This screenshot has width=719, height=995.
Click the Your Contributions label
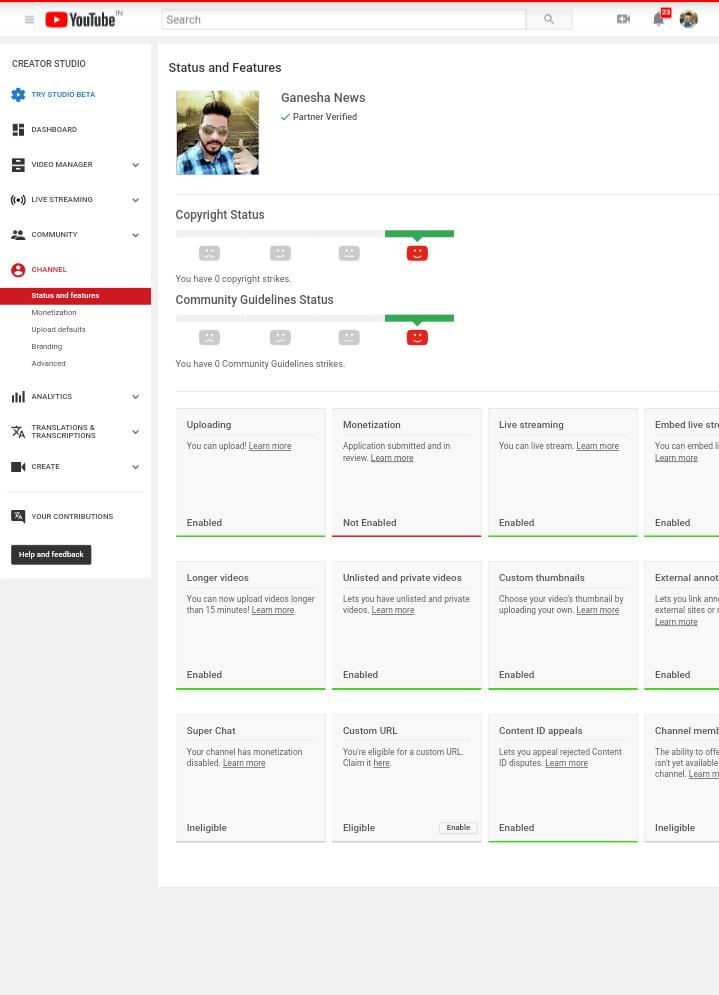coord(72,517)
